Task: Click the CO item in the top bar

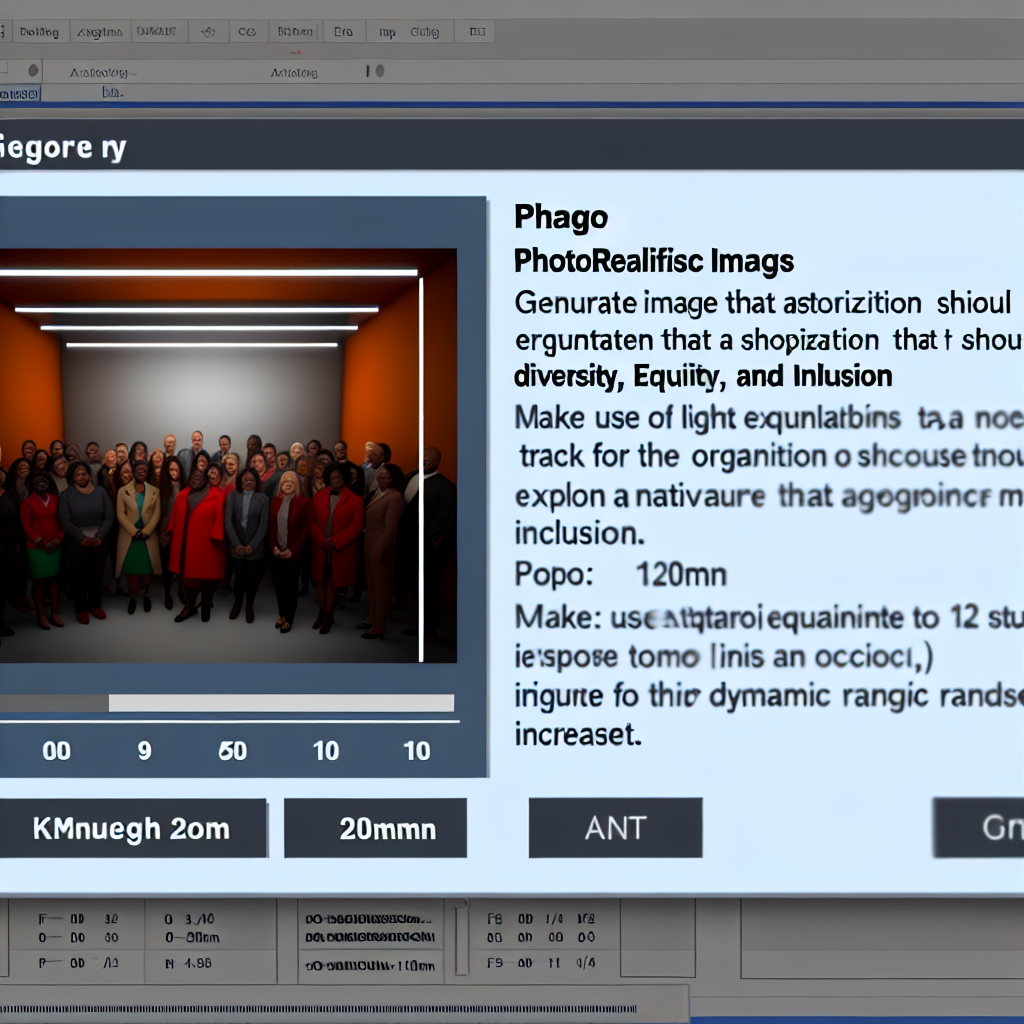Action: [247, 31]
